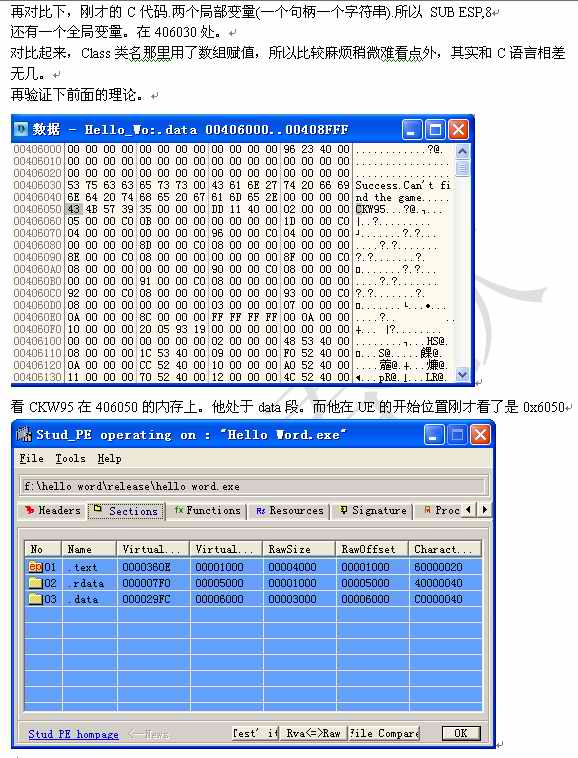Open the Resources tab
Image resolution: width=578 pixels, height=758 pixels.
click(289, 510)
